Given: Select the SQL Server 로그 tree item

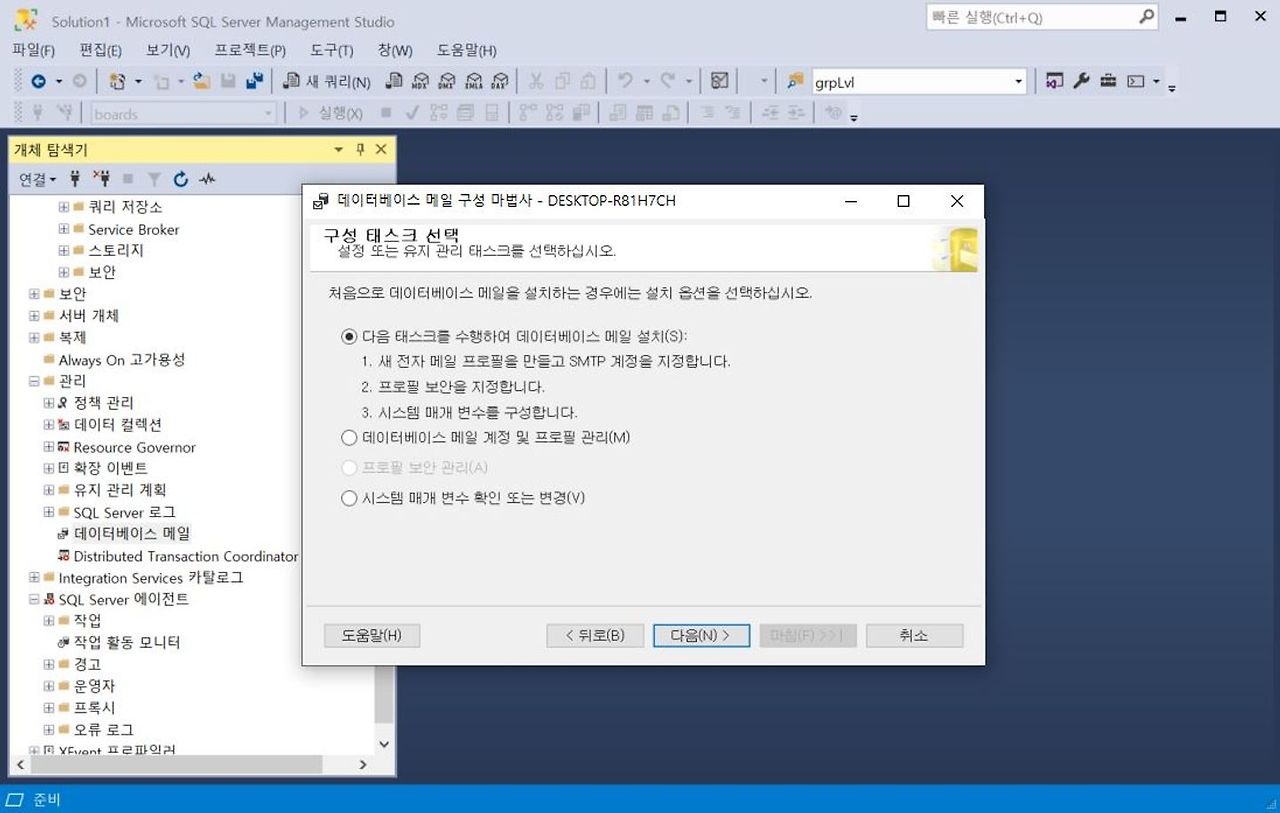Looking at the screenshot, I should 124,512.
